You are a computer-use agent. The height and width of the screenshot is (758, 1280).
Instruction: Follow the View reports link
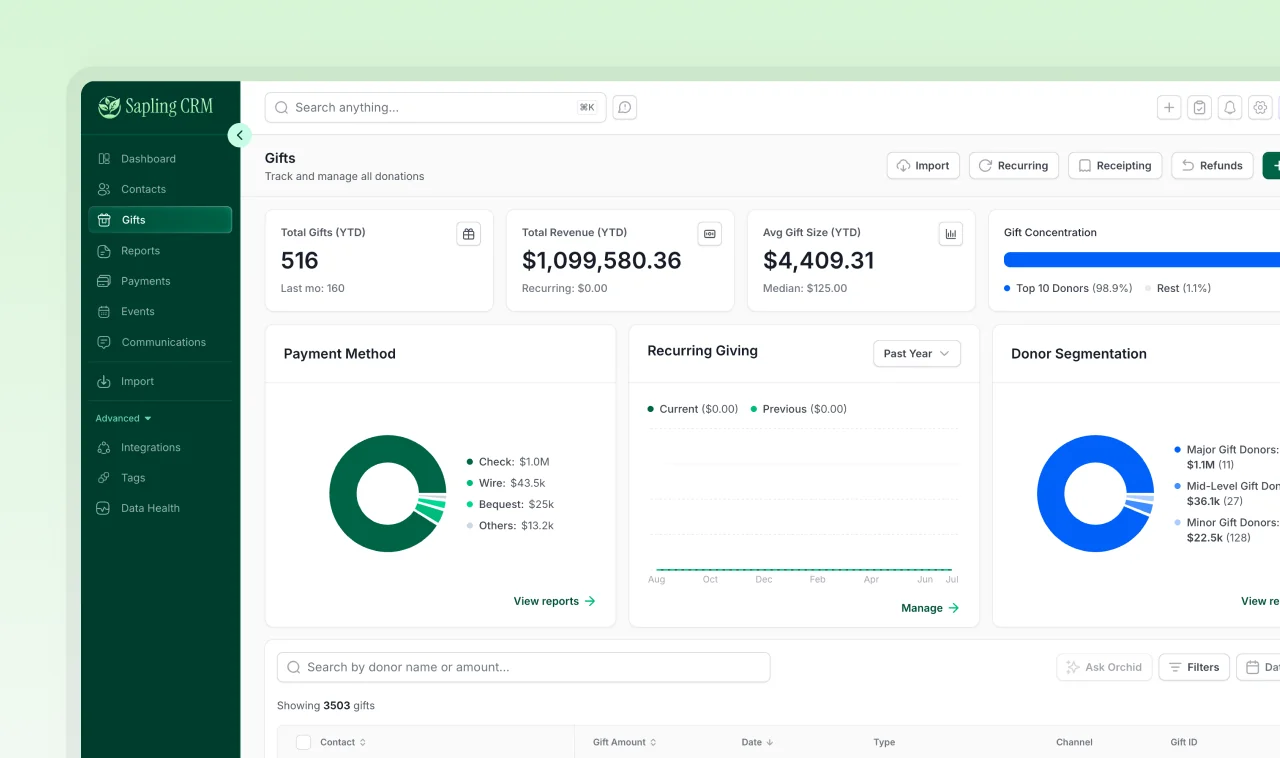[x=554, y=601]
